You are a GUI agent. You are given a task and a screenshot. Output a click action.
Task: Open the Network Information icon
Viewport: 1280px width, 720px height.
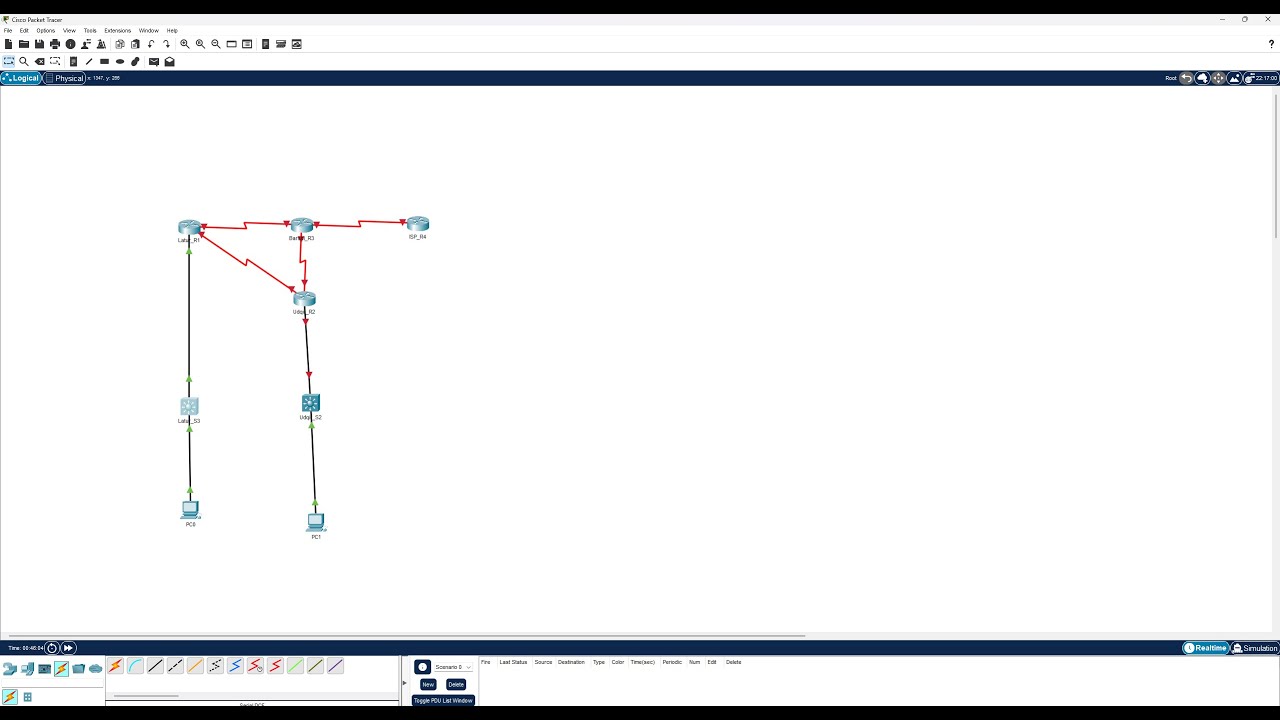click(70, 44)
